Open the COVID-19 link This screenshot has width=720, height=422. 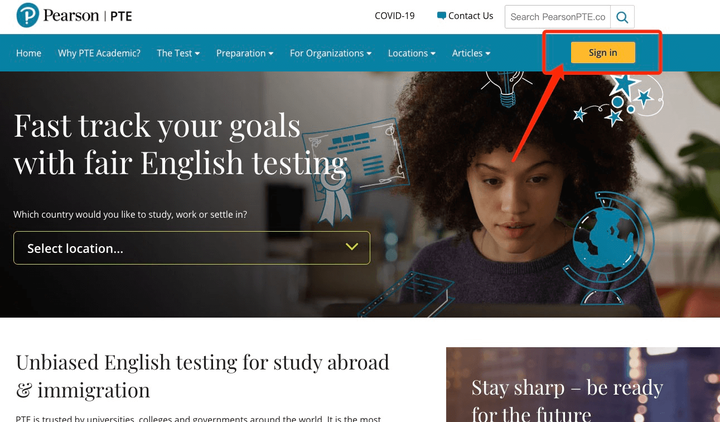pos(394,16)
